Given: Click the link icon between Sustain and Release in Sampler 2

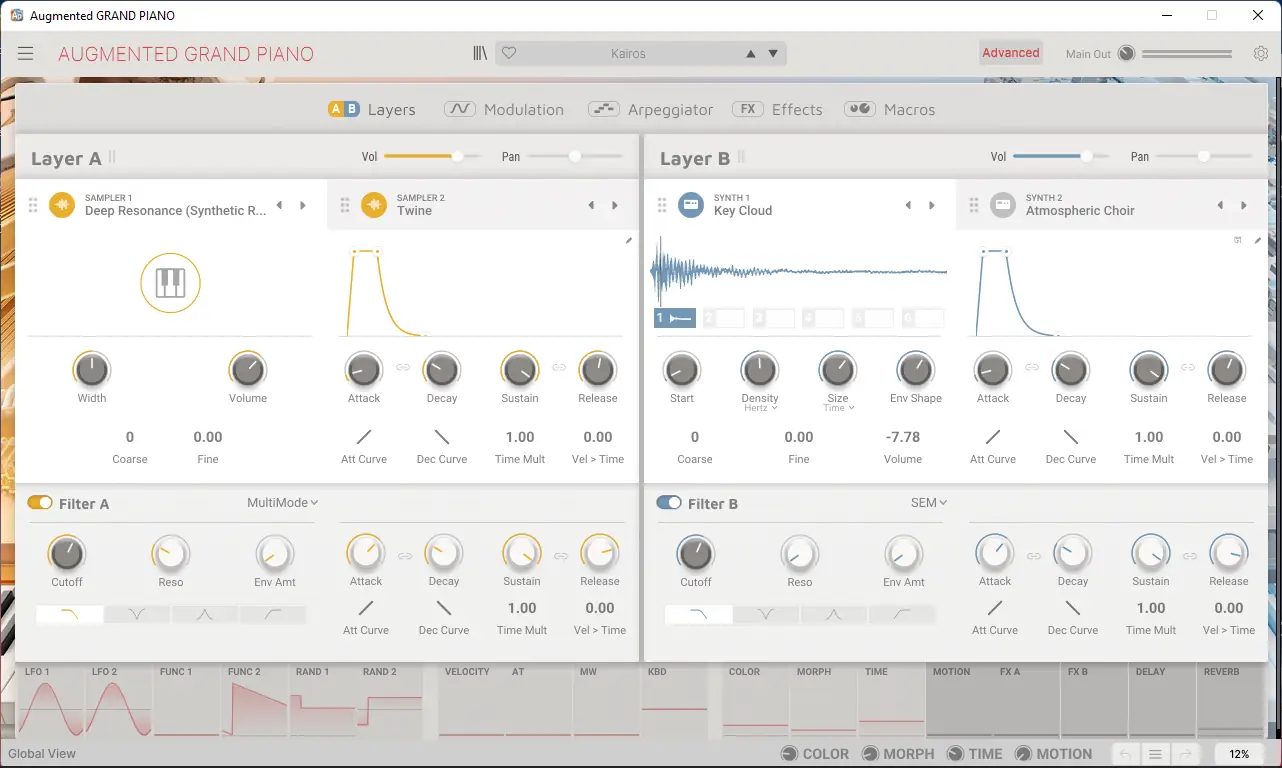Looking at the screenshot, I should (559, 368).
